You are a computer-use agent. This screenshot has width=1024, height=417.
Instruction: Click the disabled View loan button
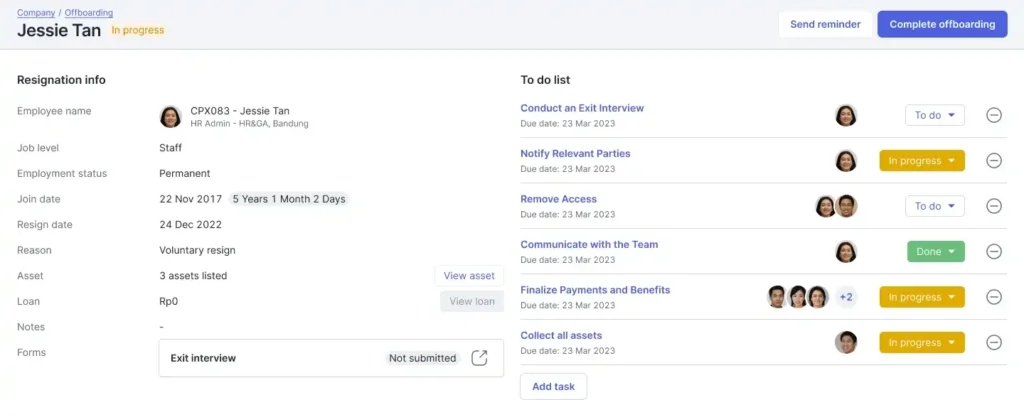[x=472, y=301]
